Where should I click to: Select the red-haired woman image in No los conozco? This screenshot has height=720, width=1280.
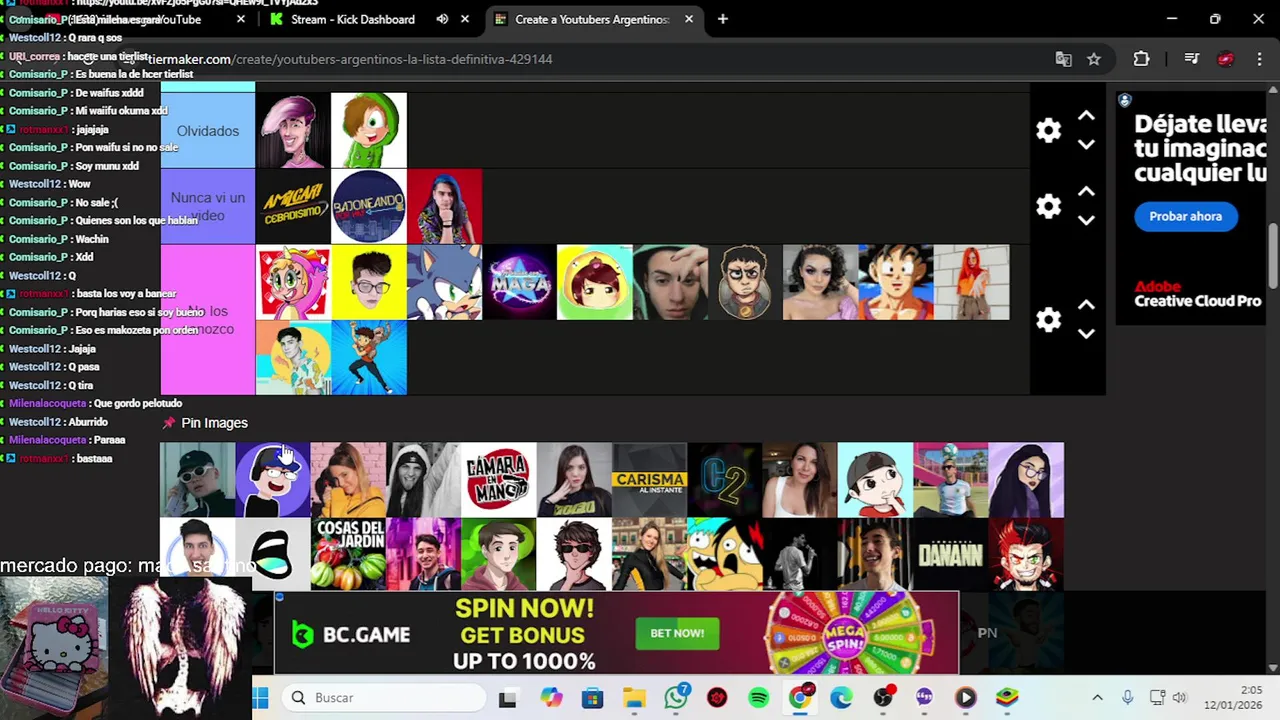(x=972, y=283)
